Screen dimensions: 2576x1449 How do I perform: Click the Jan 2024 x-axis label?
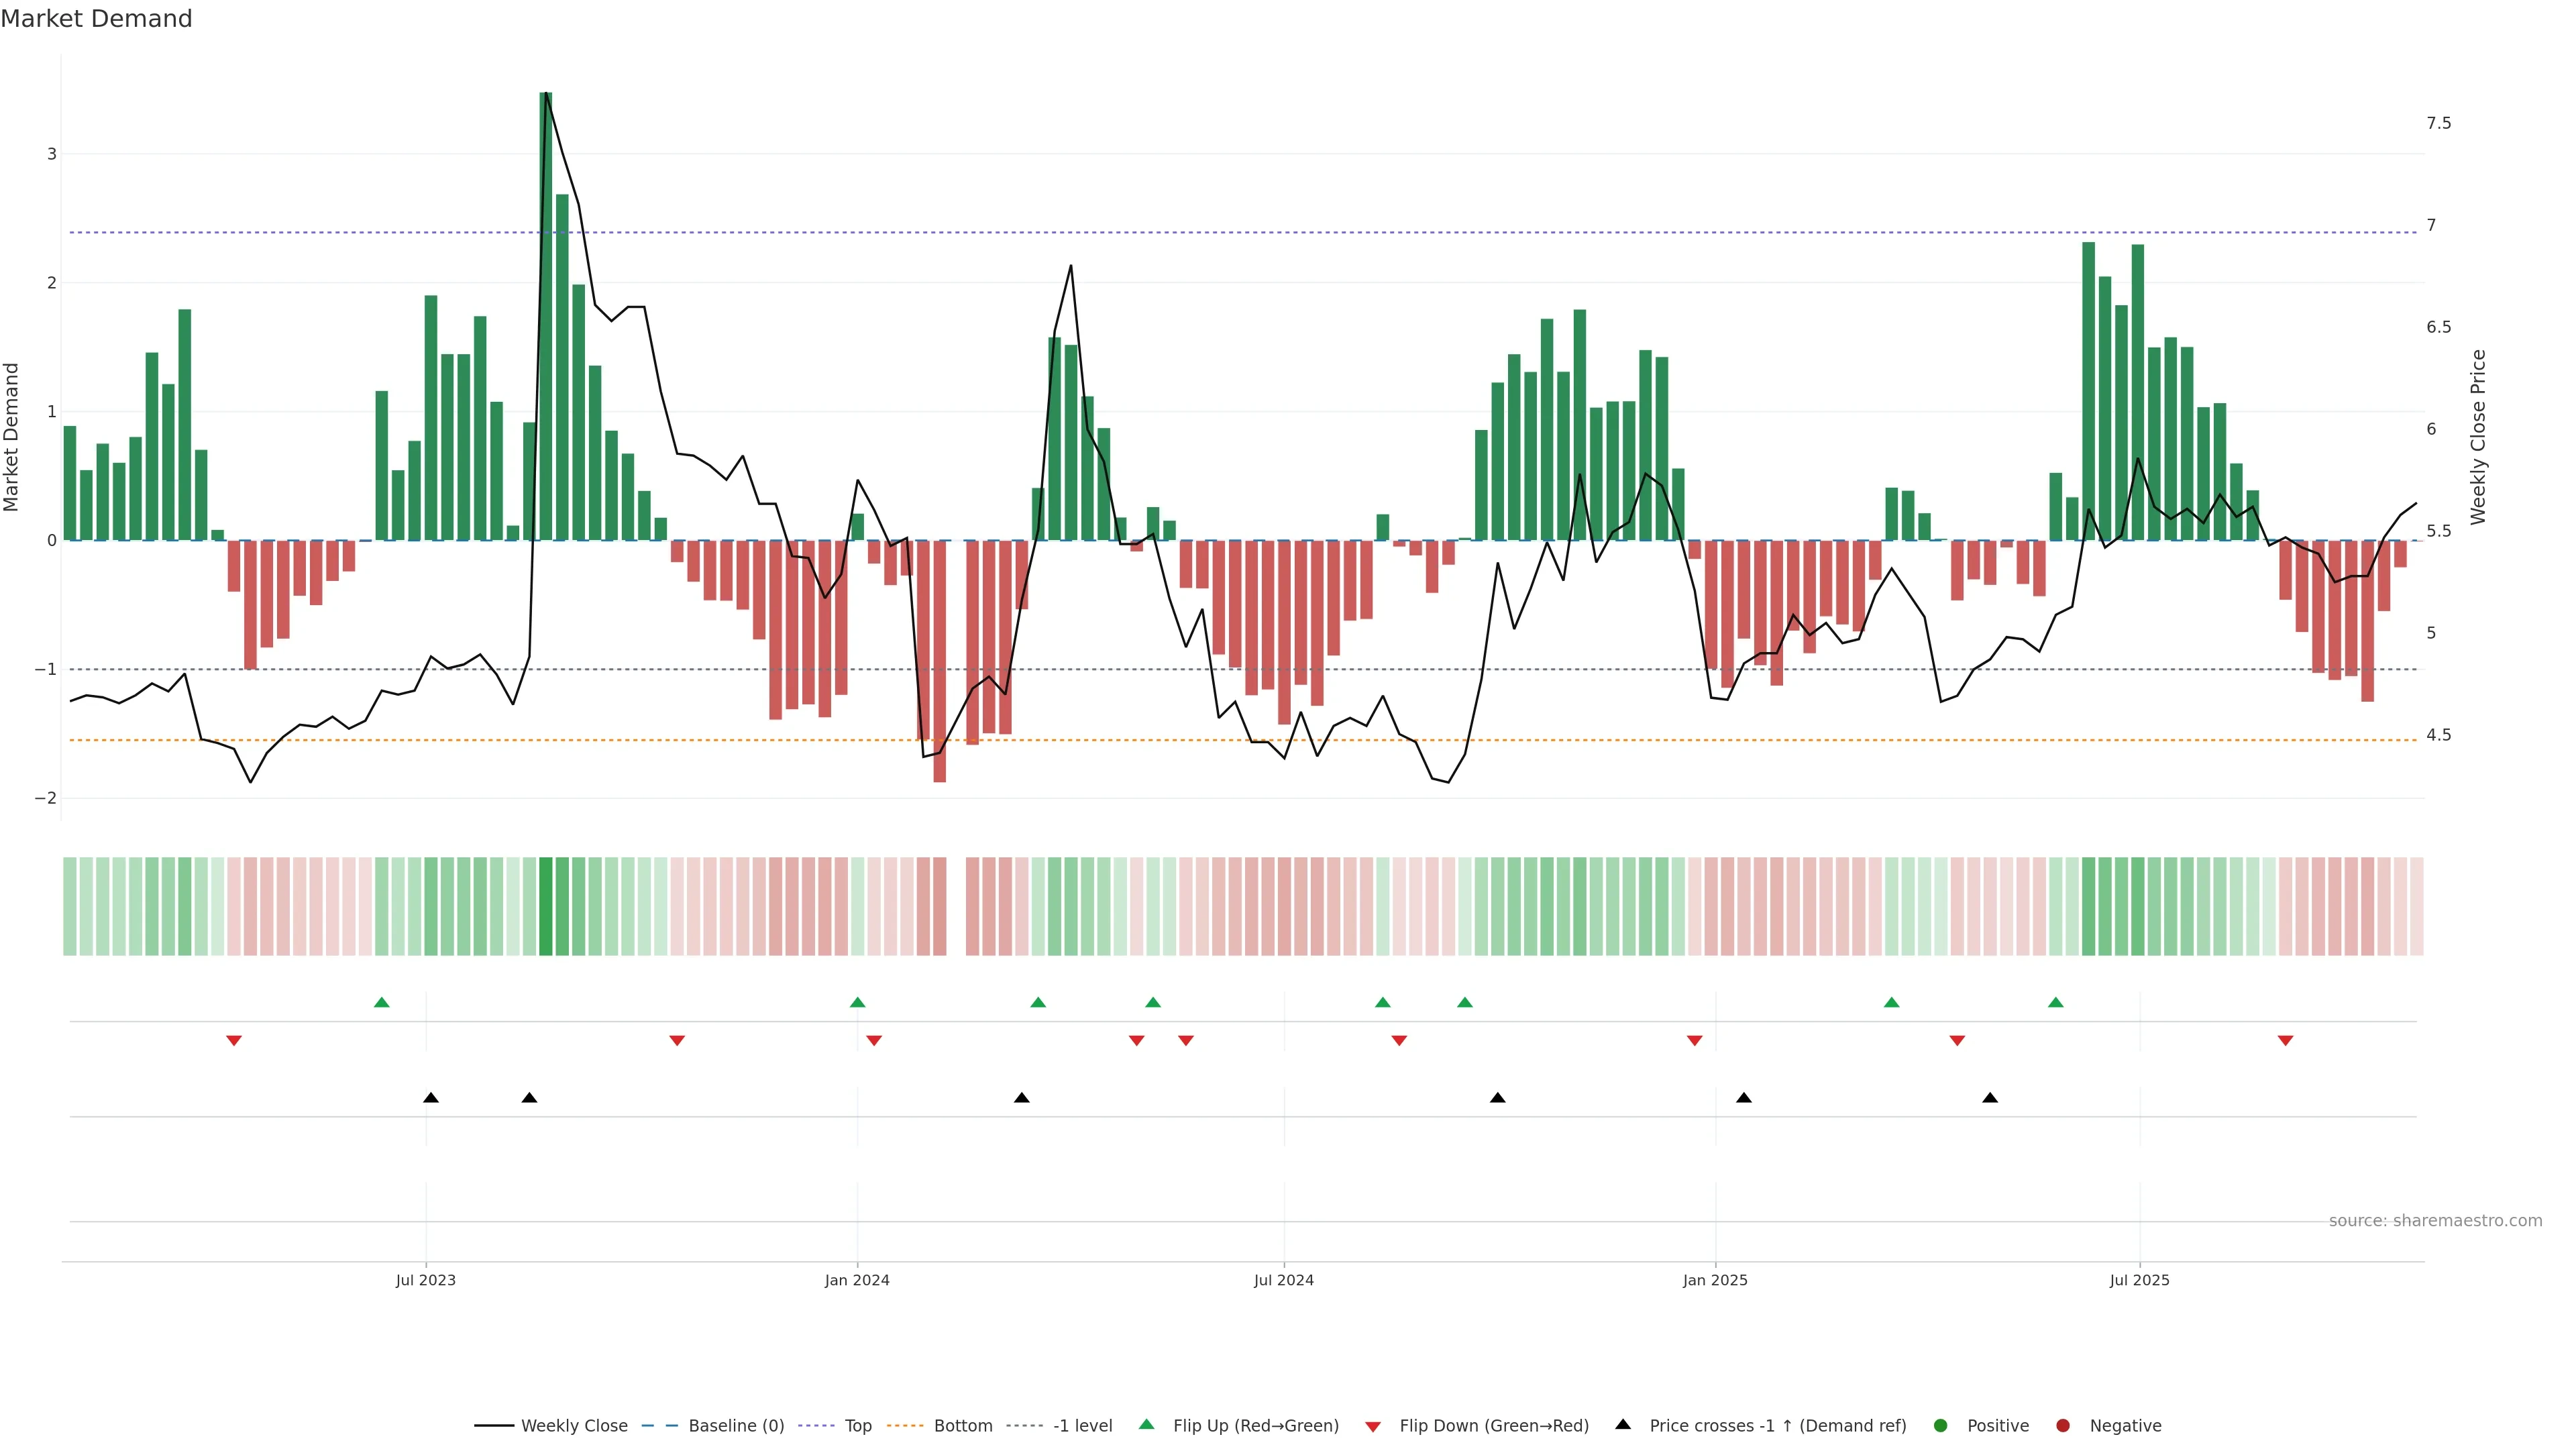(857, 1281)
